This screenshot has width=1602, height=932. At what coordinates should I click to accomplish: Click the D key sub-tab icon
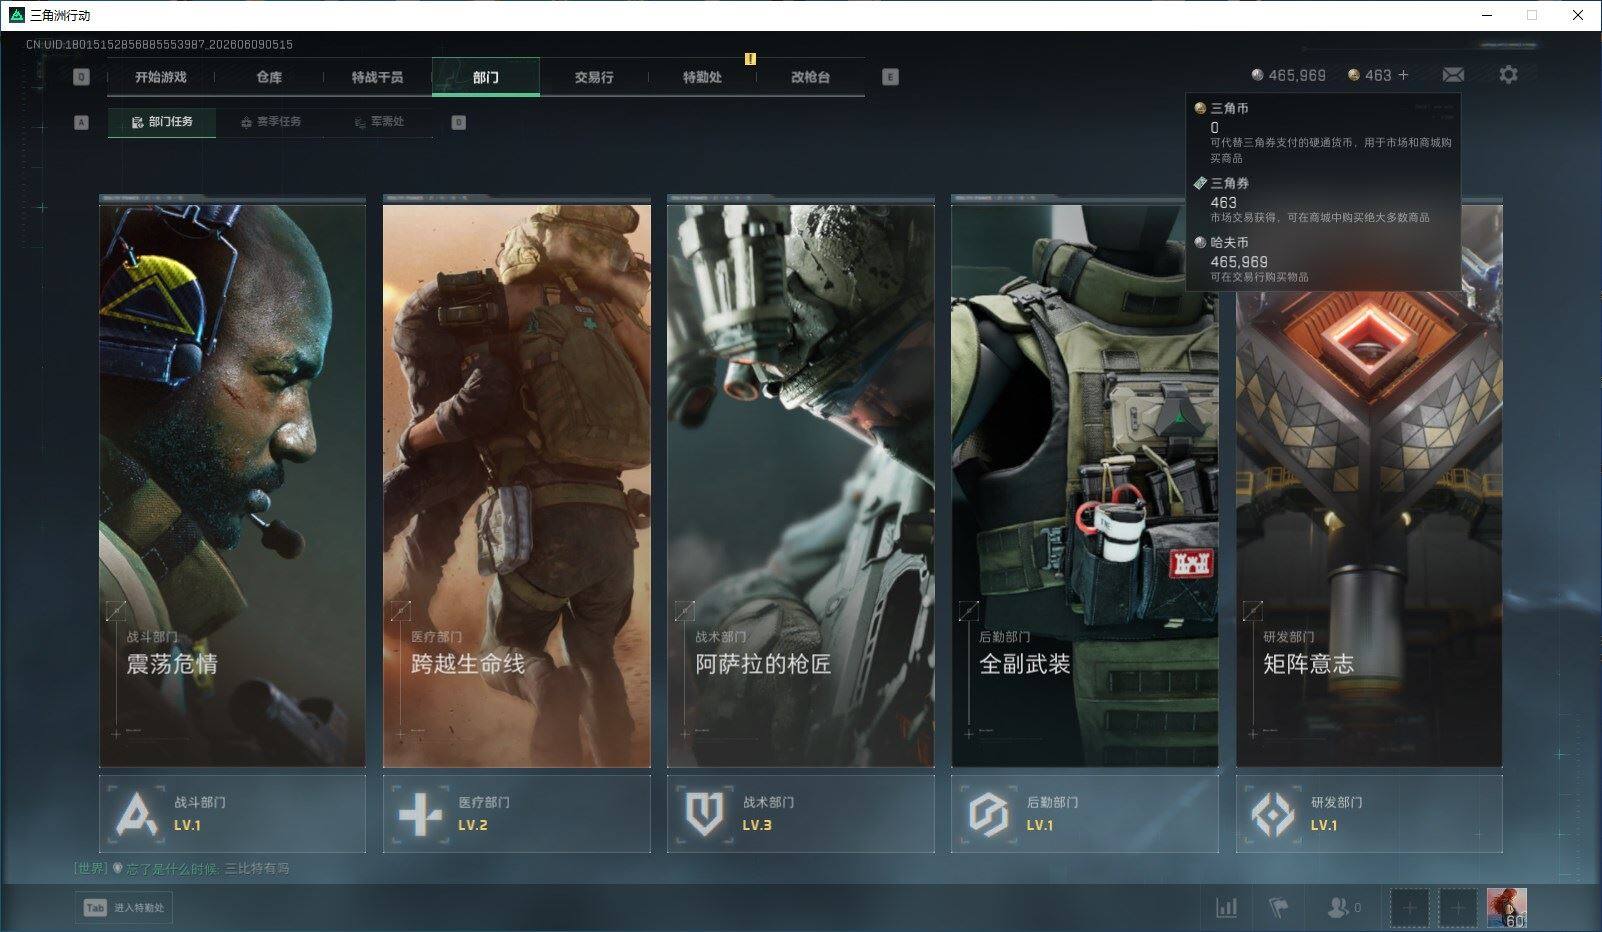pos(458,122)
